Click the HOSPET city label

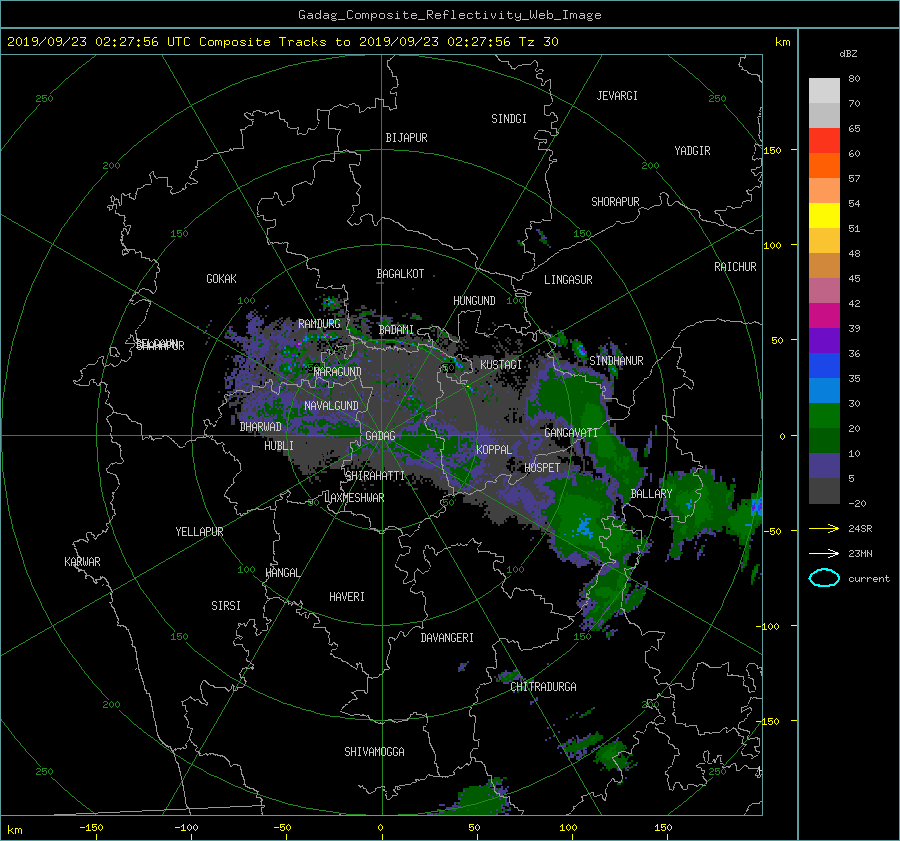[542, 468]
